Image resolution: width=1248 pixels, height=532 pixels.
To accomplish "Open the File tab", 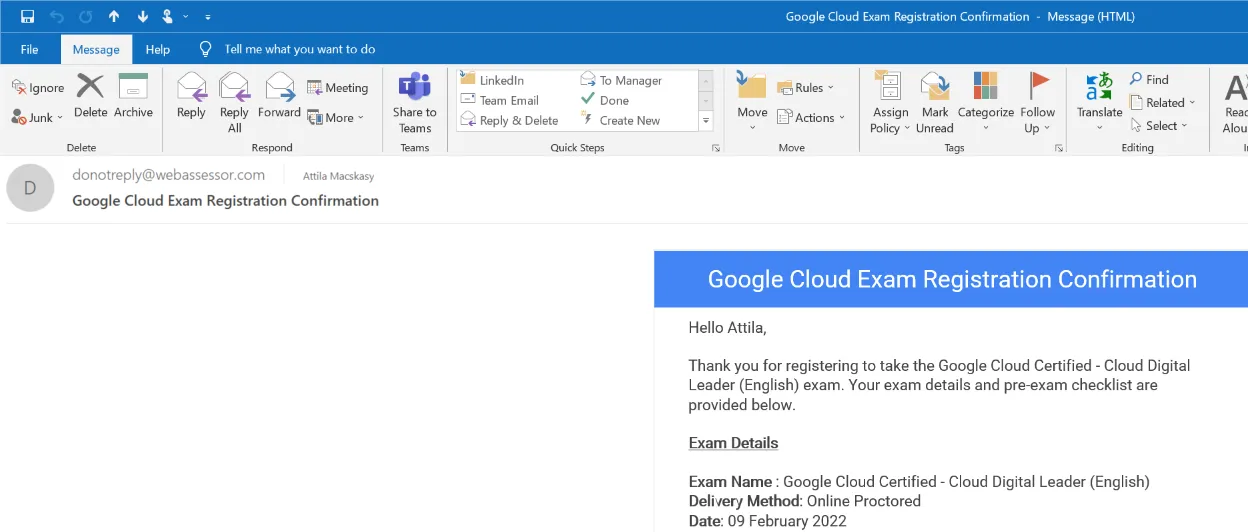I will [x=29, y=49].
